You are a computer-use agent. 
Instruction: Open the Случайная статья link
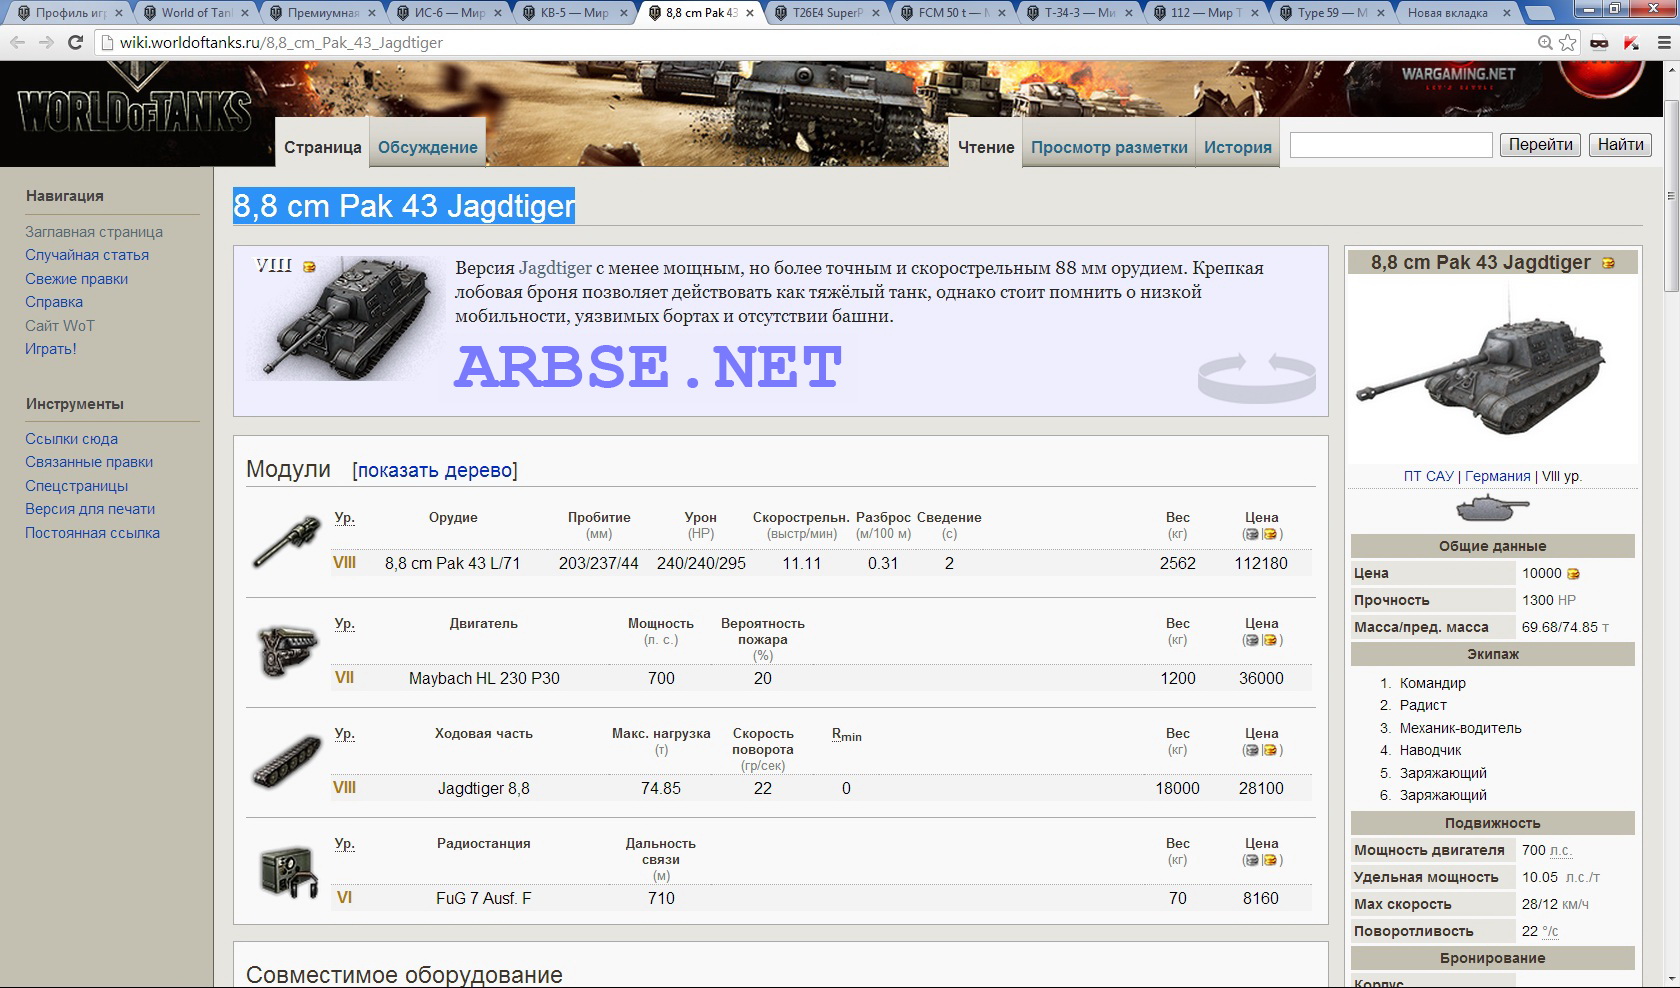click(87, 255)
